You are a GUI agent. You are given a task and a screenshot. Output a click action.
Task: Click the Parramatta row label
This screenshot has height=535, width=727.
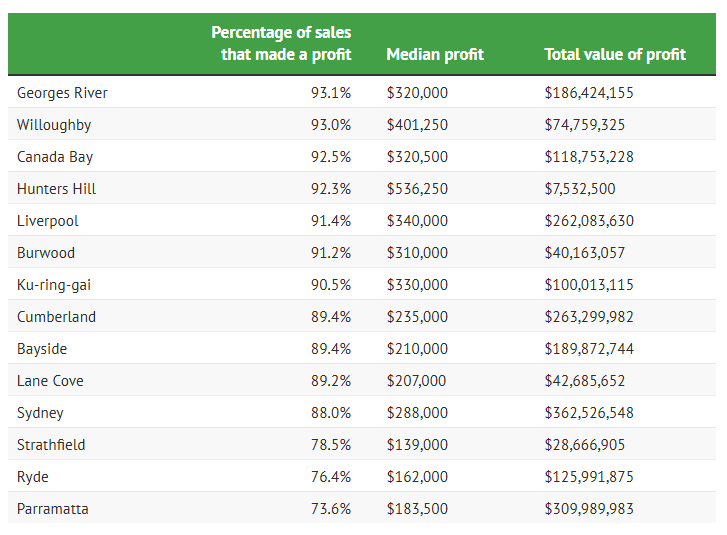[x=53, y=509]
